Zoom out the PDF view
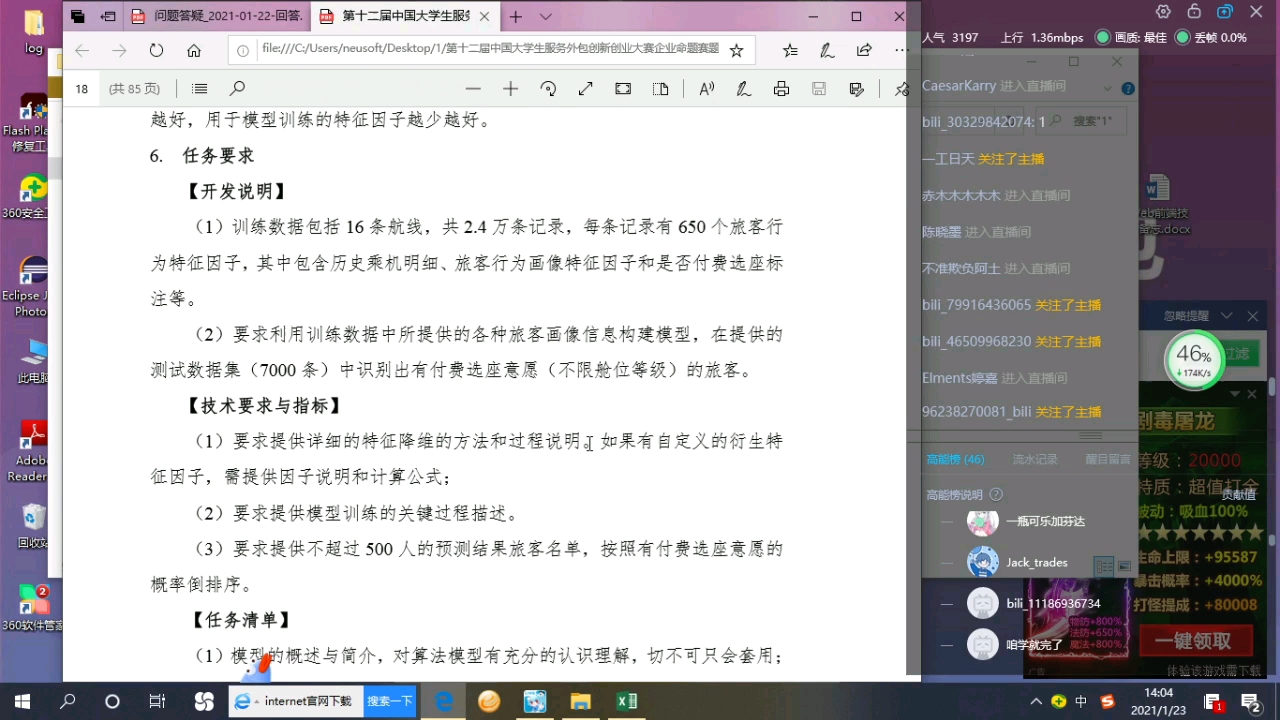 [x=473, y=89]
